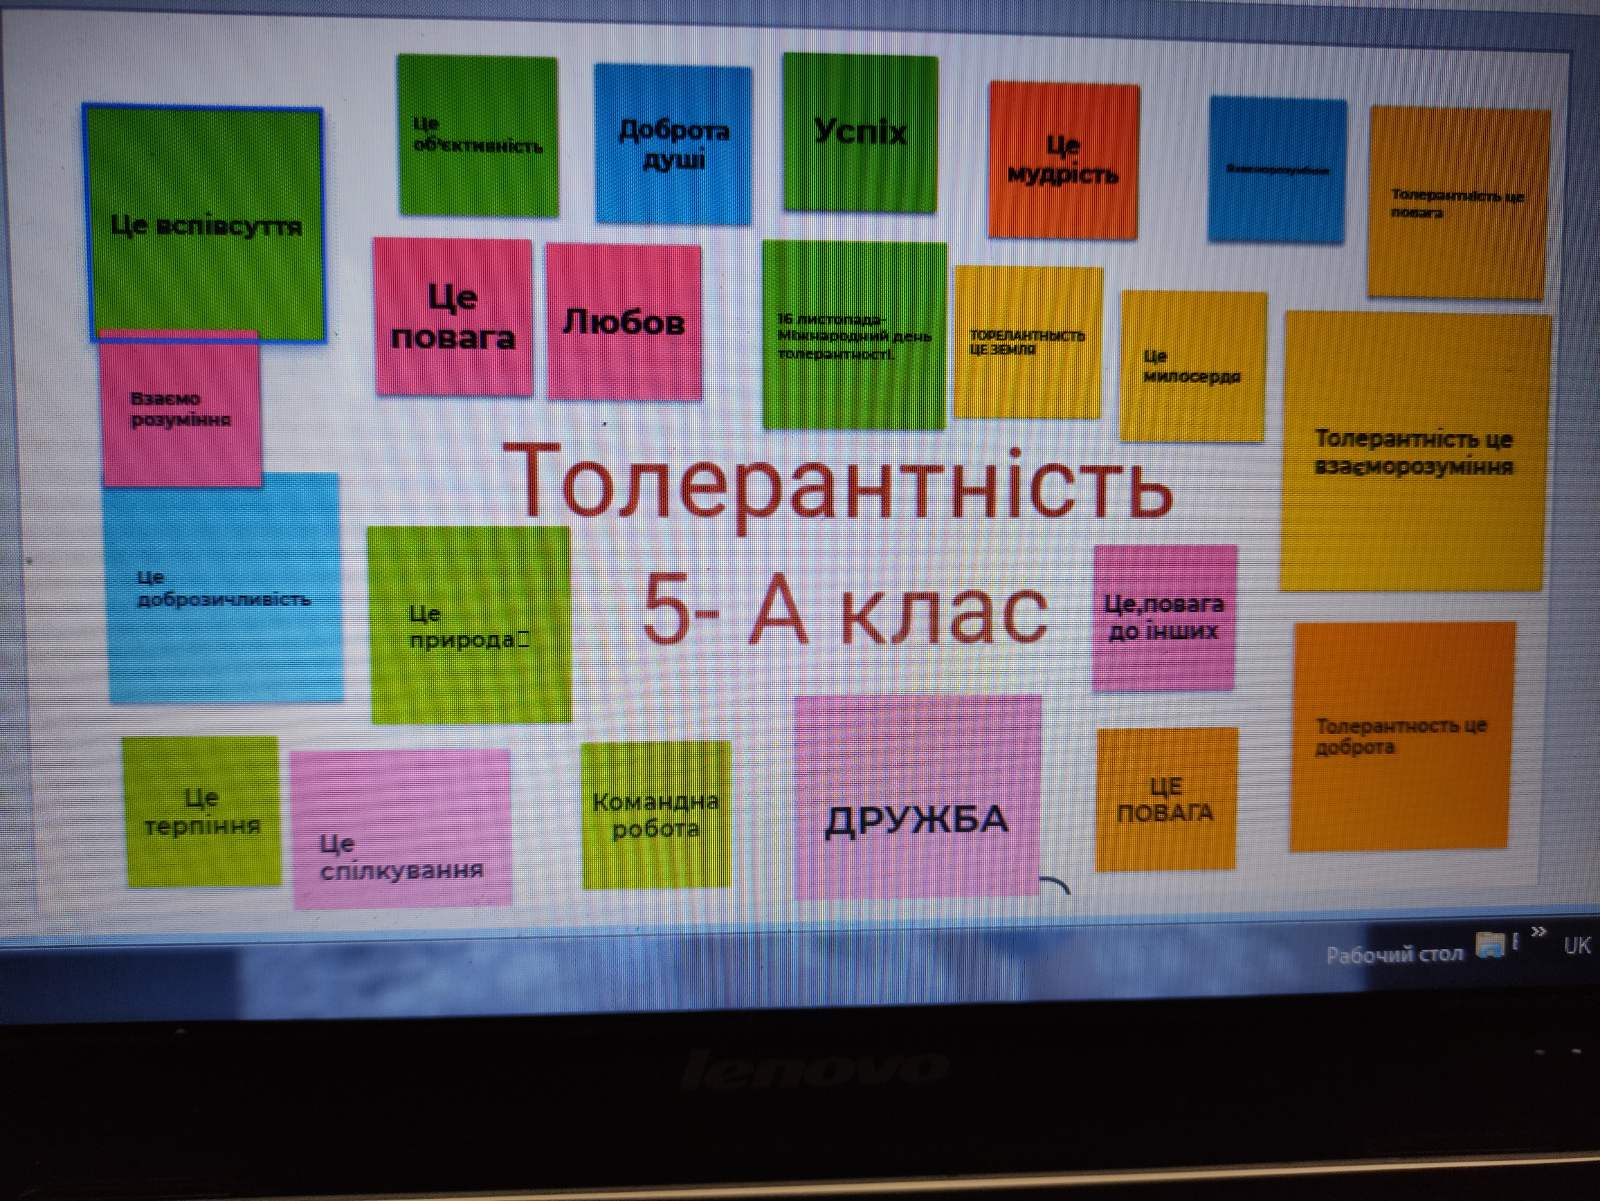1600x1201 pixels.
Task: Open the 'Рабочий стол' taskbar toolbar
Action: click(1394, 955)
